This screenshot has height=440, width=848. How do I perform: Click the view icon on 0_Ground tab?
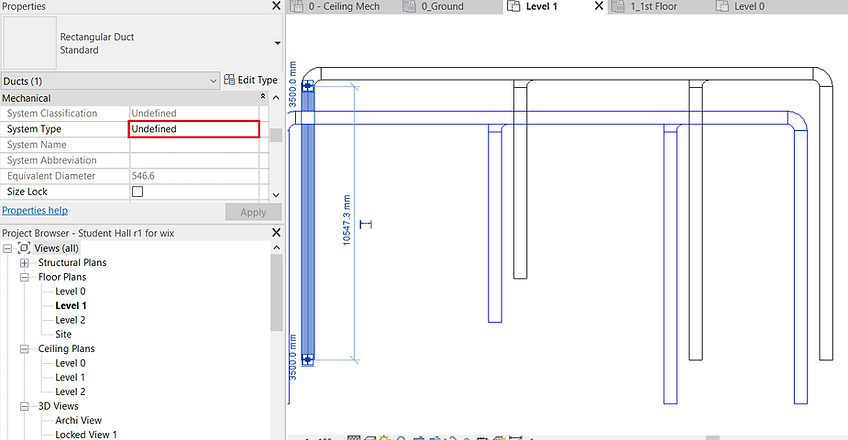pos(410,6)
